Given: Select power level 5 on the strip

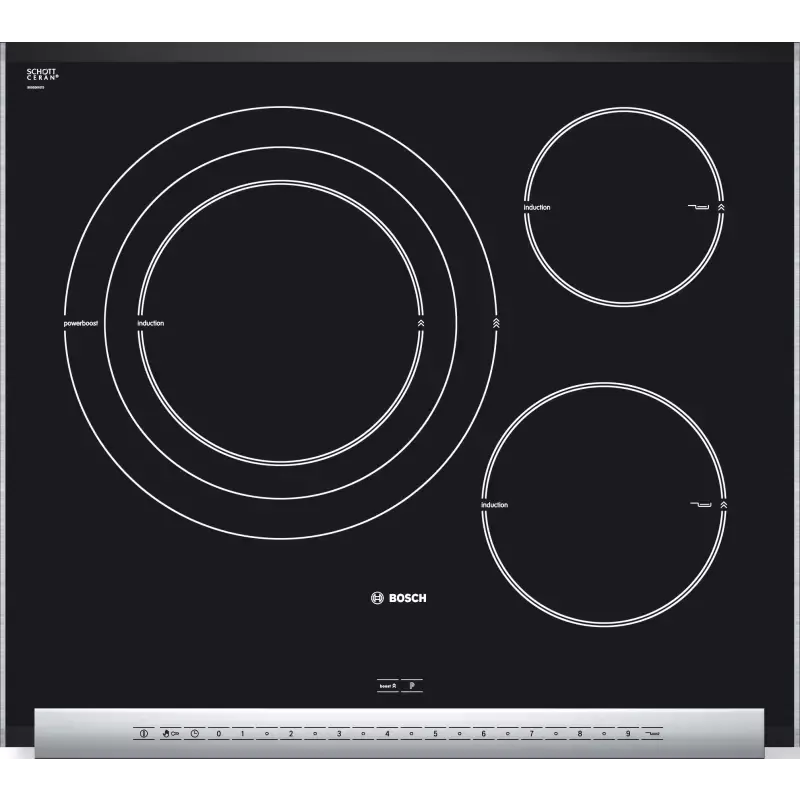Looking at the screenshot, I should click(x=435, y=733).
